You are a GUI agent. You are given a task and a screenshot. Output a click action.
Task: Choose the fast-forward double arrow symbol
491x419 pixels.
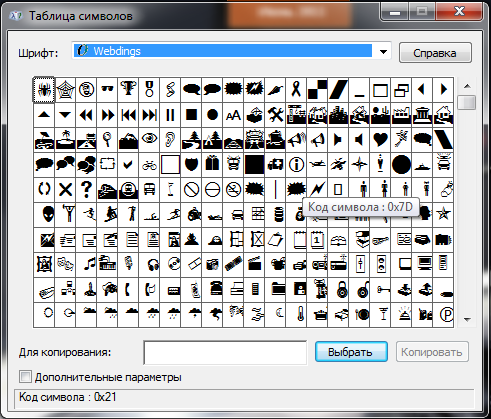click(107, 115)
